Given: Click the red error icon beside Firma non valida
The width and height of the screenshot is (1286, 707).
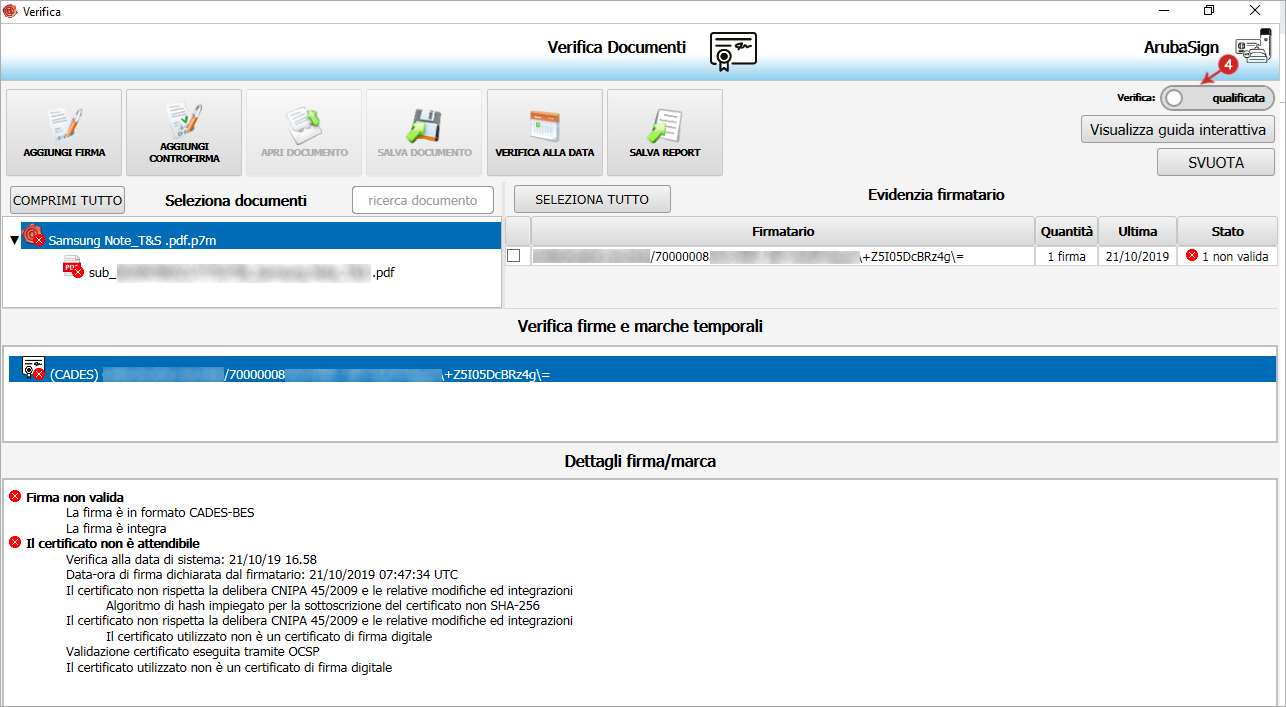Looking at the screenshot, I should pos(15,497).
